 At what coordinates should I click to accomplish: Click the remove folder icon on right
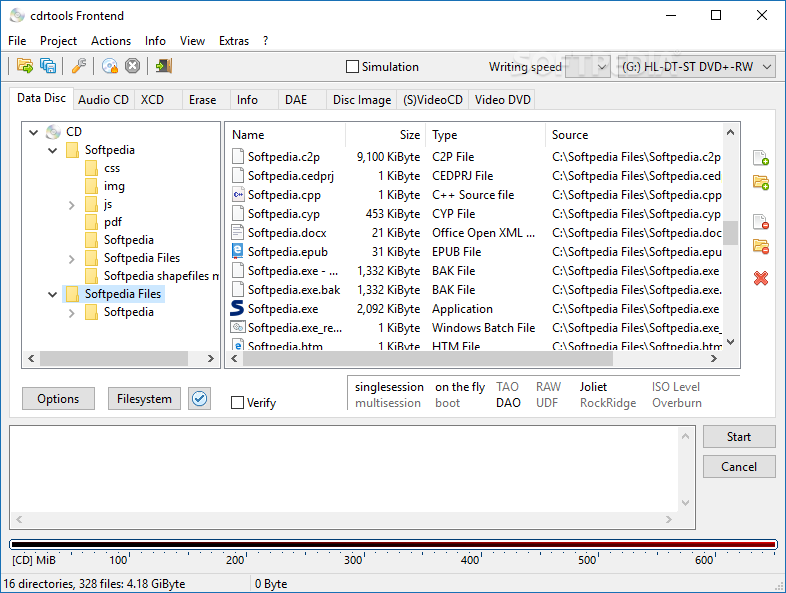(761, 246)
